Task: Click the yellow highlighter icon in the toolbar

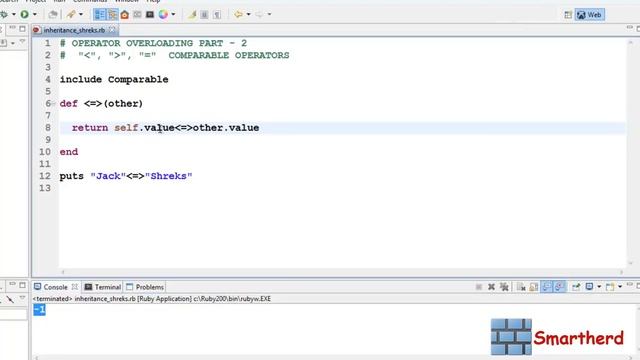Action: click(x=192, y=15)
